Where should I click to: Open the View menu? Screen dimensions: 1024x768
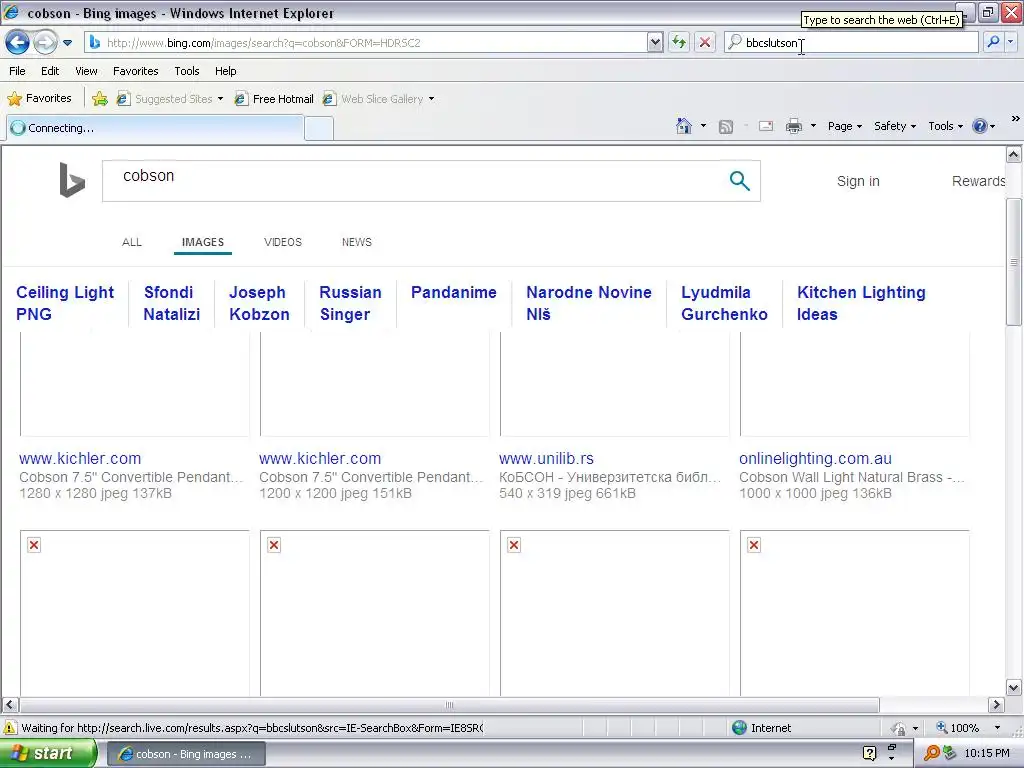[x=86, y=71]
